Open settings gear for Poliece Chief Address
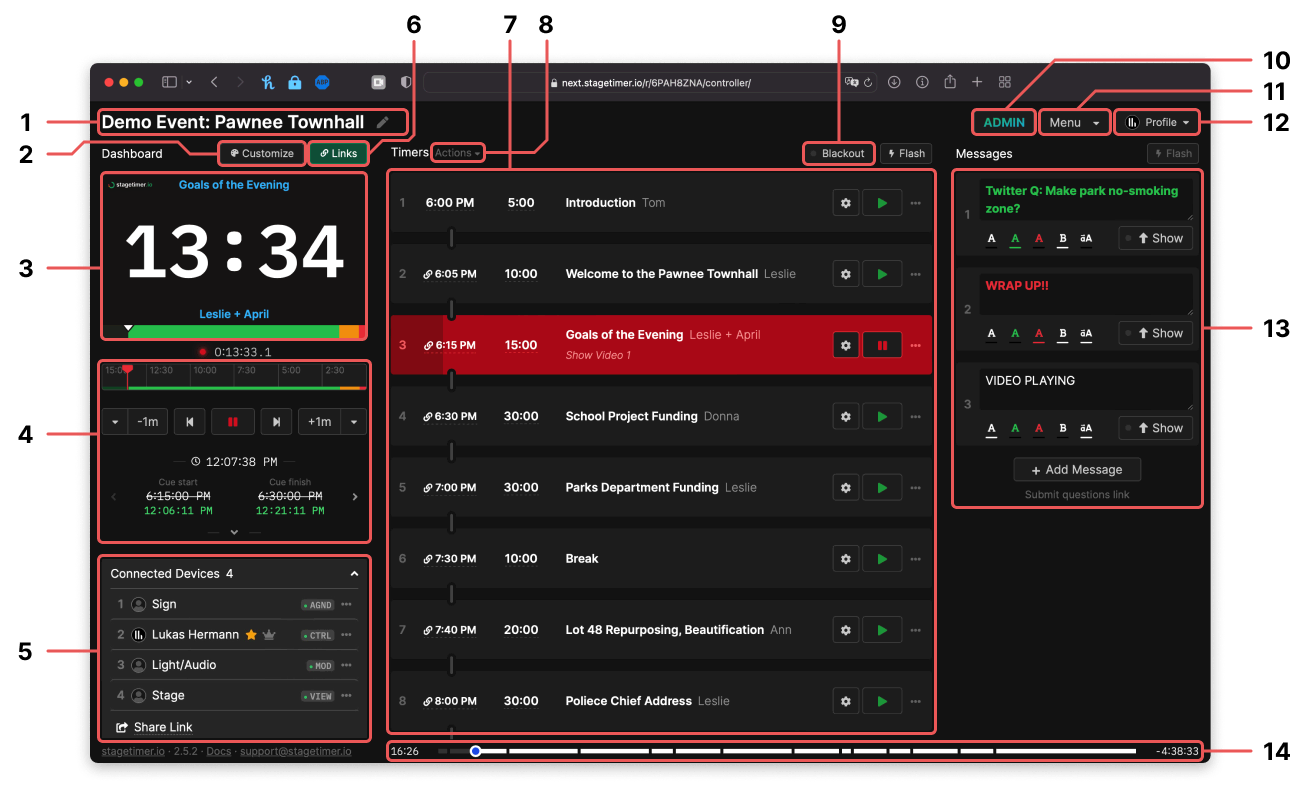Screen dimensions: 1300x800 846,701
